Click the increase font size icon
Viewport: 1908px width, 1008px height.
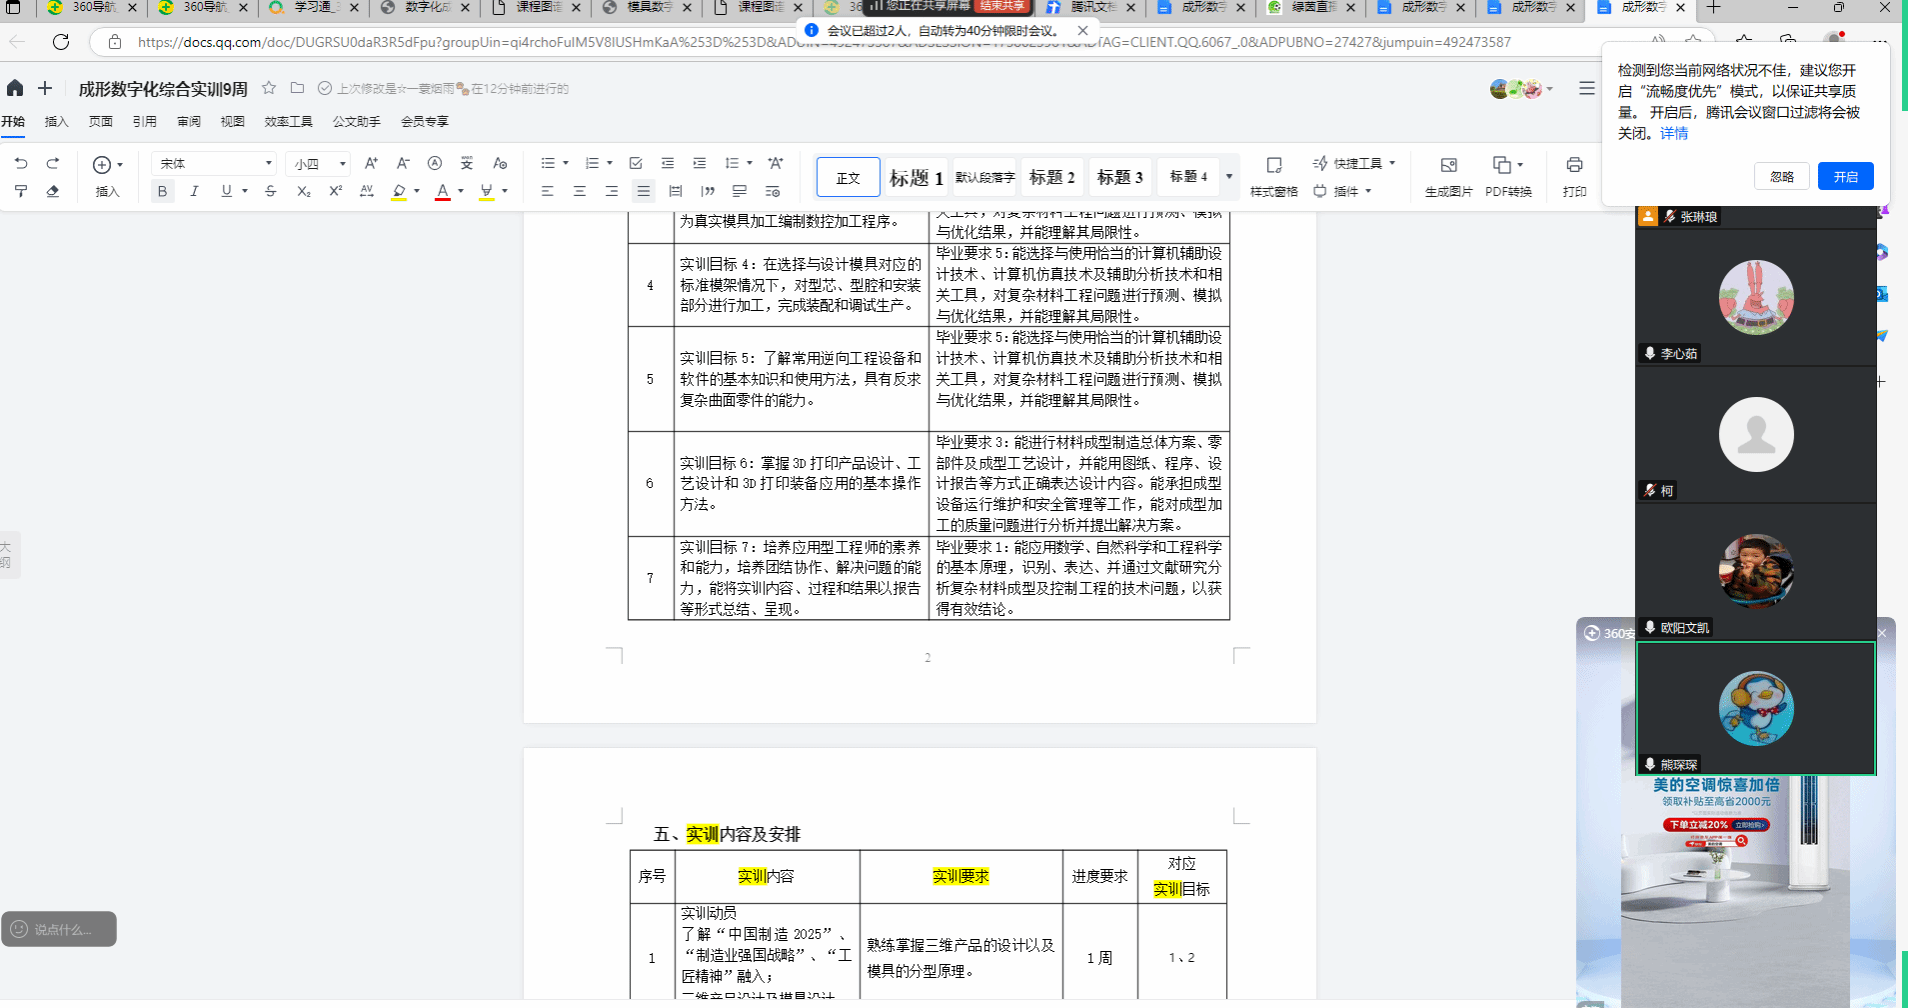click(x=371, y=163)
